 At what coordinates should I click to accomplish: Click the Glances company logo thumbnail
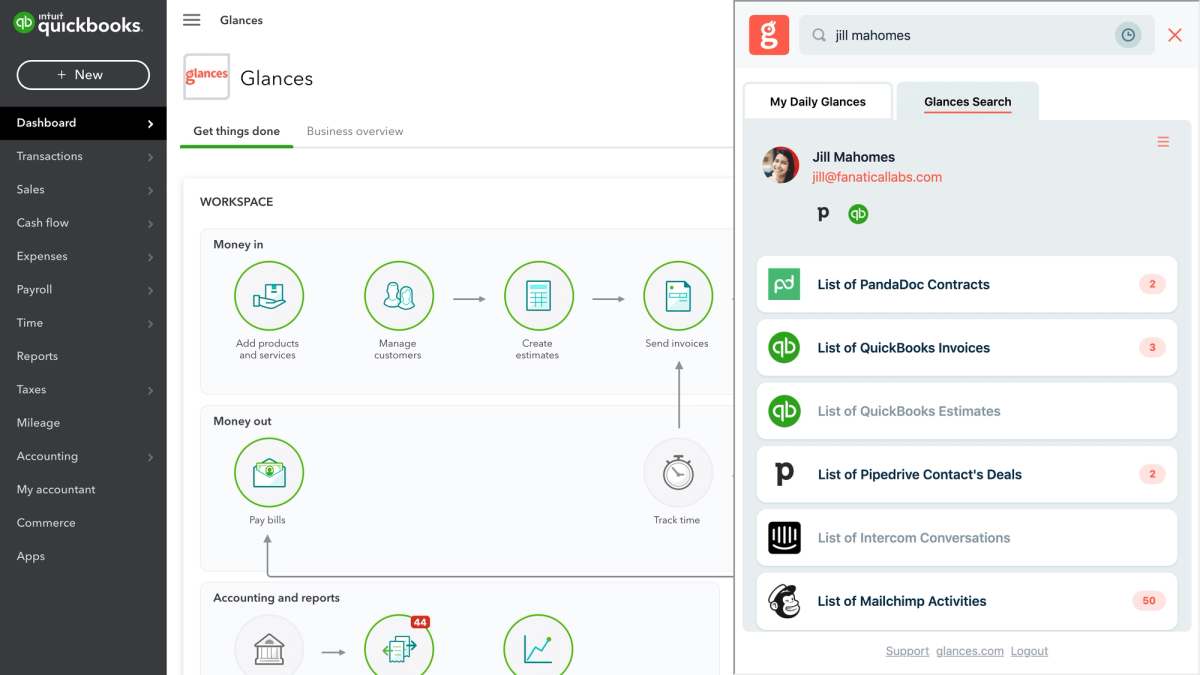207,77
